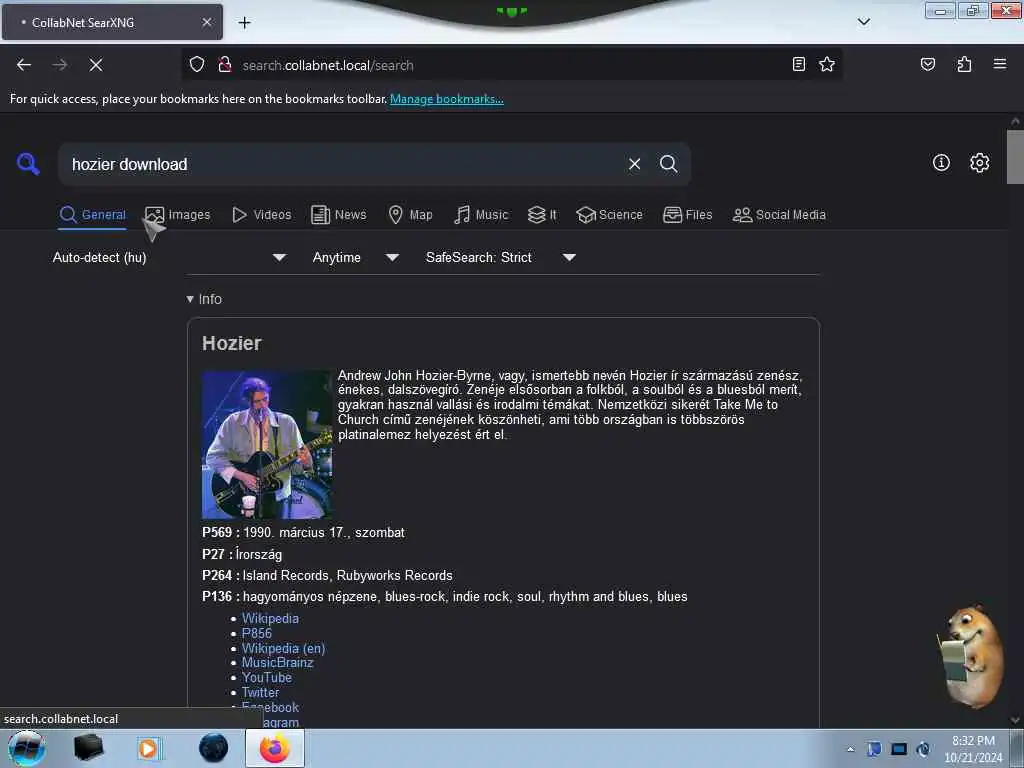1024x768 pixels.
Task: Click the power icon in system tray
Action: (923, 749)
